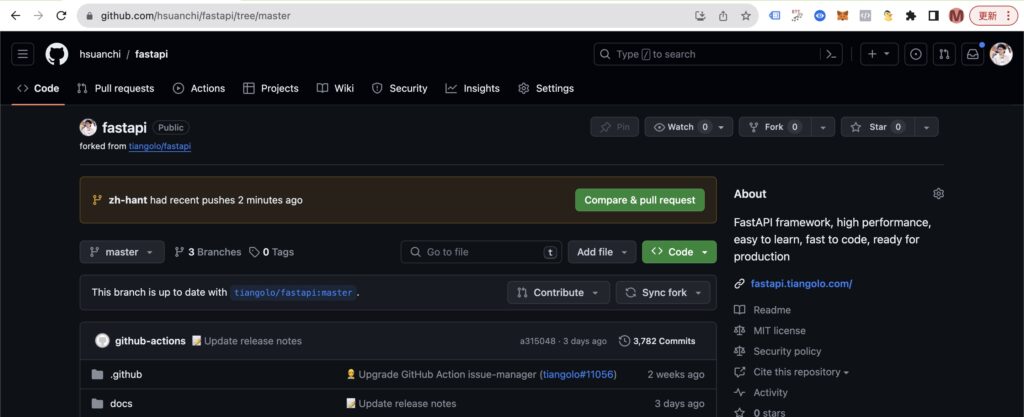The image size is (1024, 417).
Task: Go to GitHub home via Octocat logo
Action: 57,54
